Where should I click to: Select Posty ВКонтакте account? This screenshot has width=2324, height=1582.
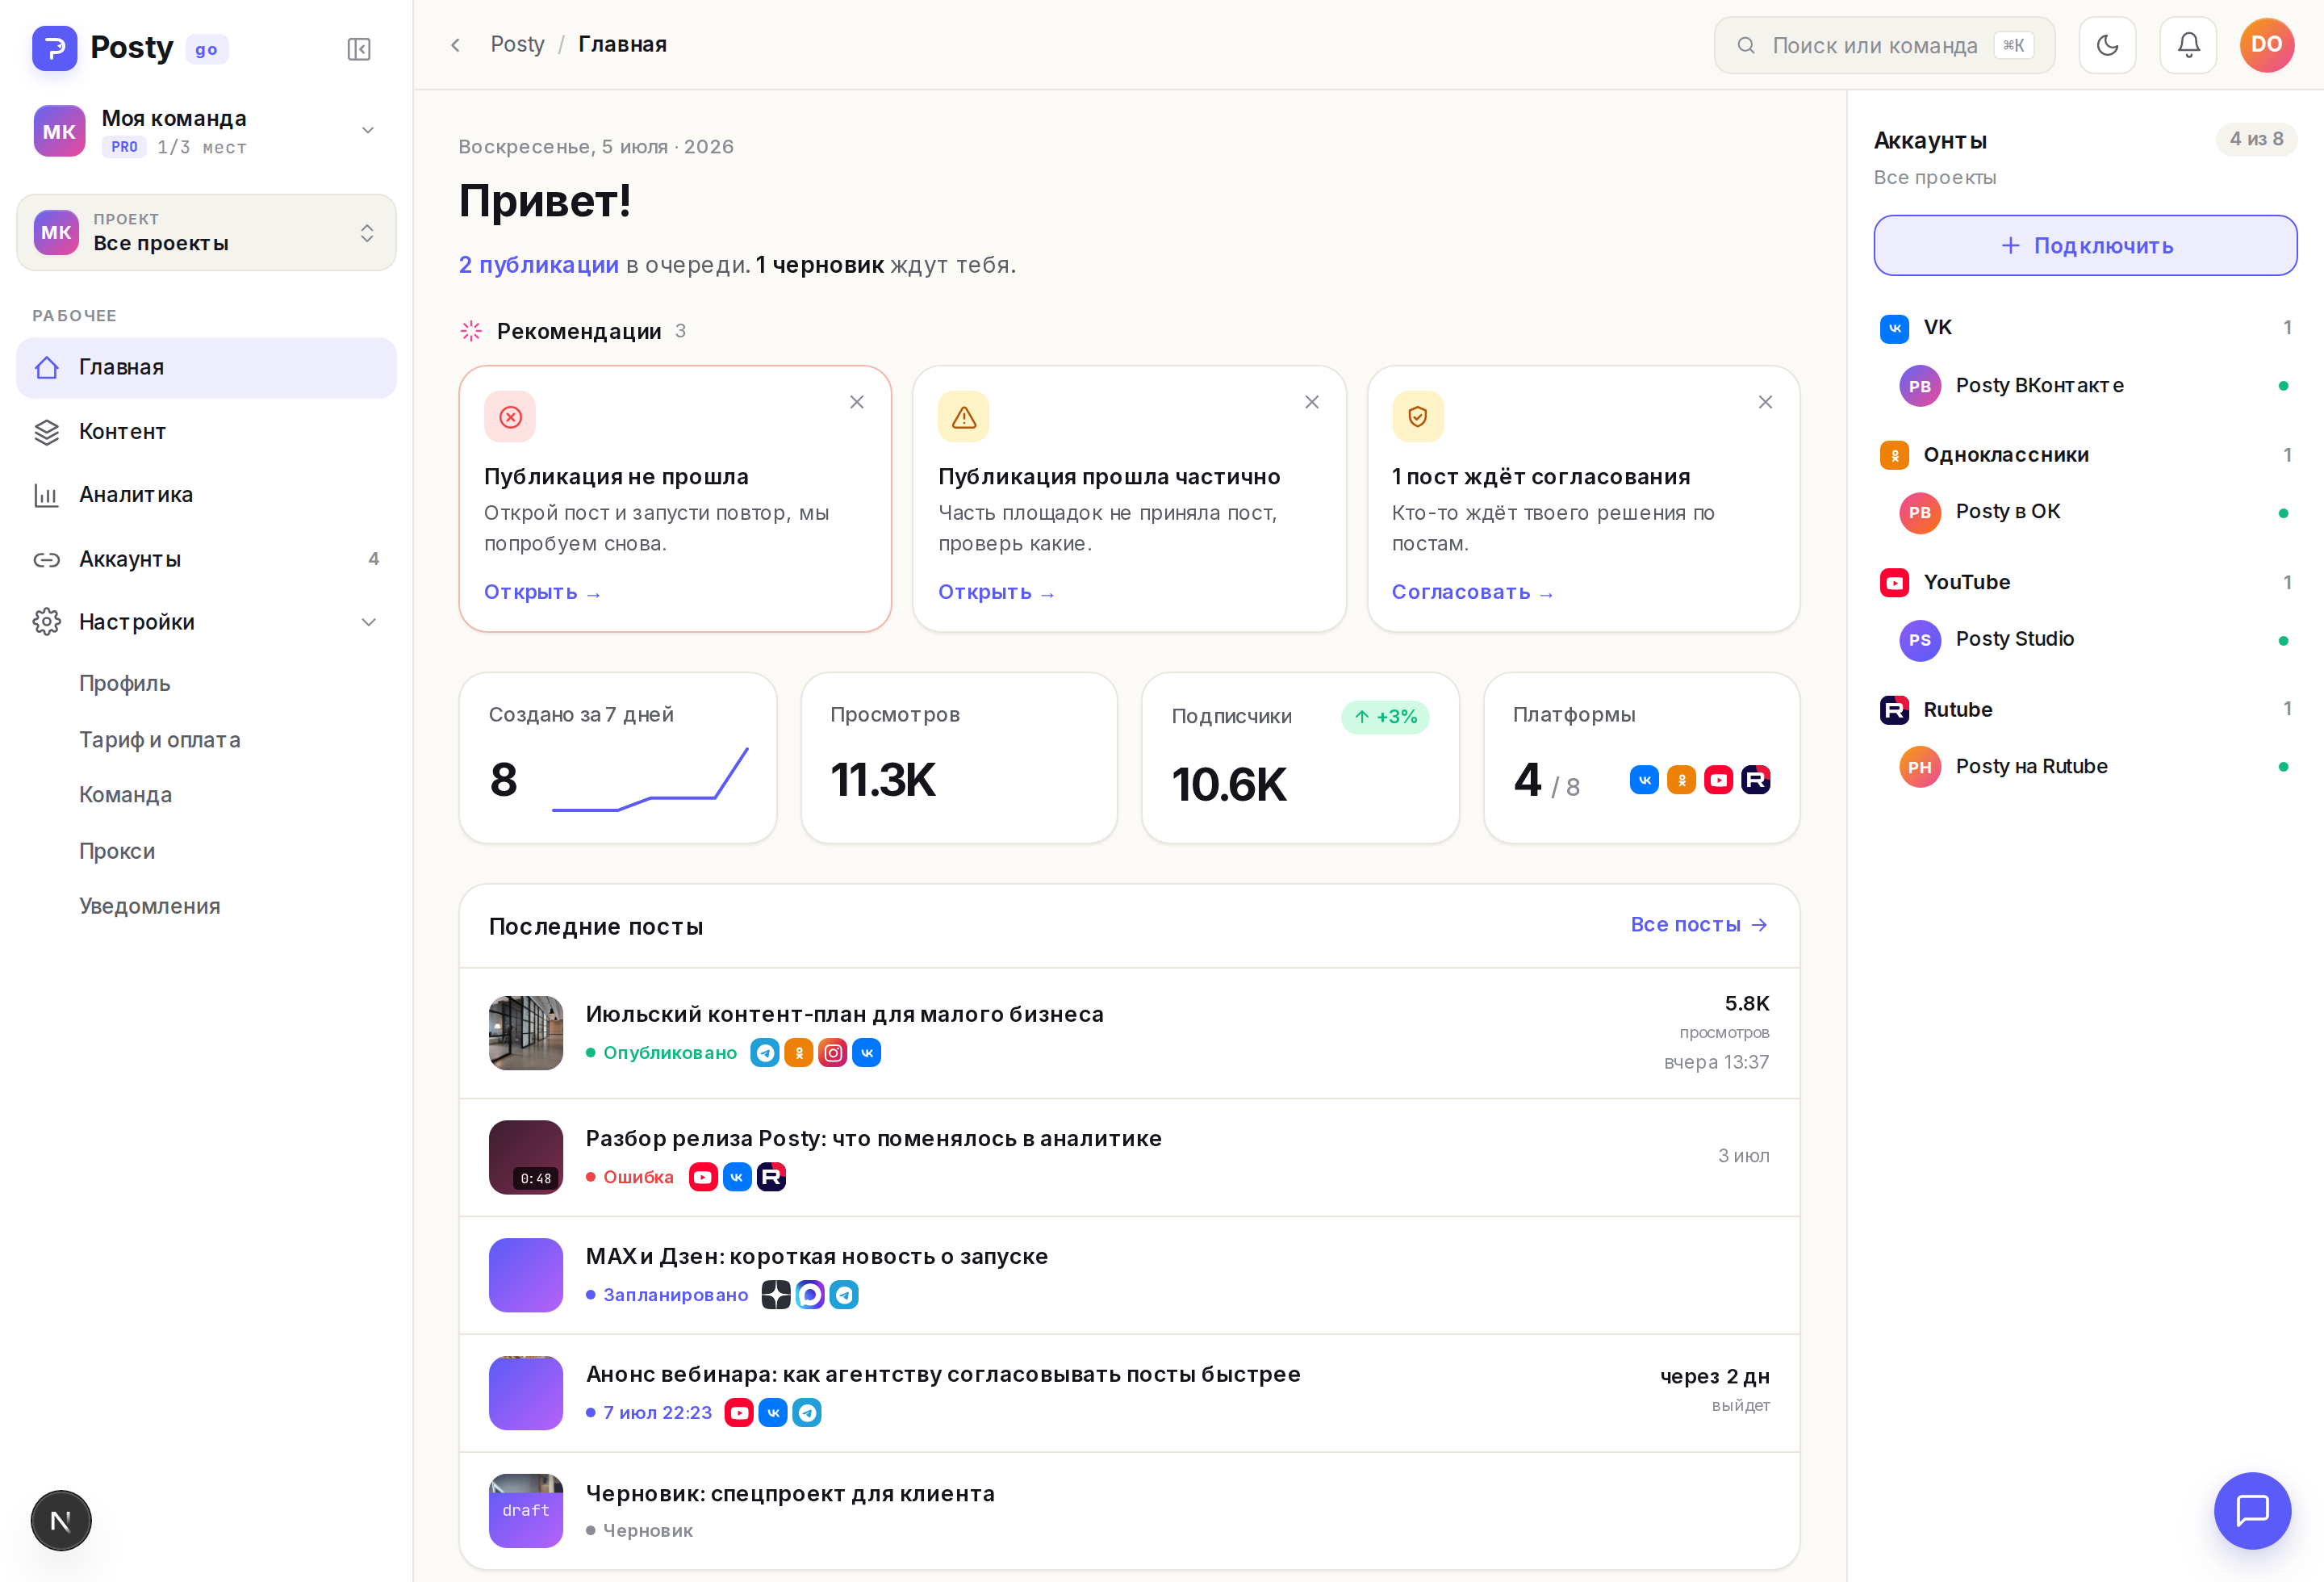(2085, 386)
